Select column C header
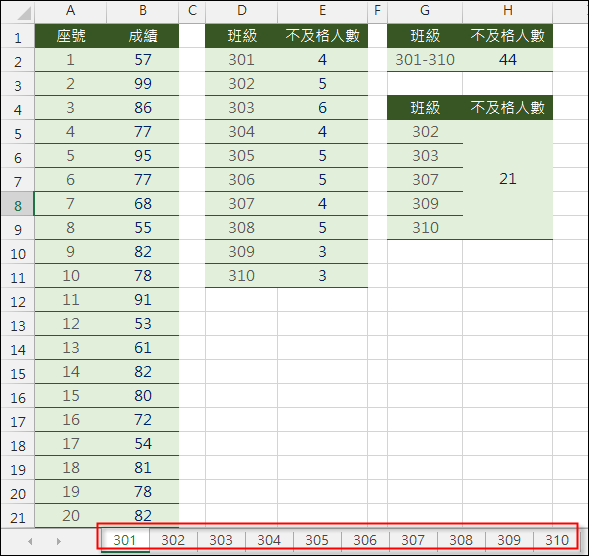Viewport: 589px width, 556px height. (192, 11)
